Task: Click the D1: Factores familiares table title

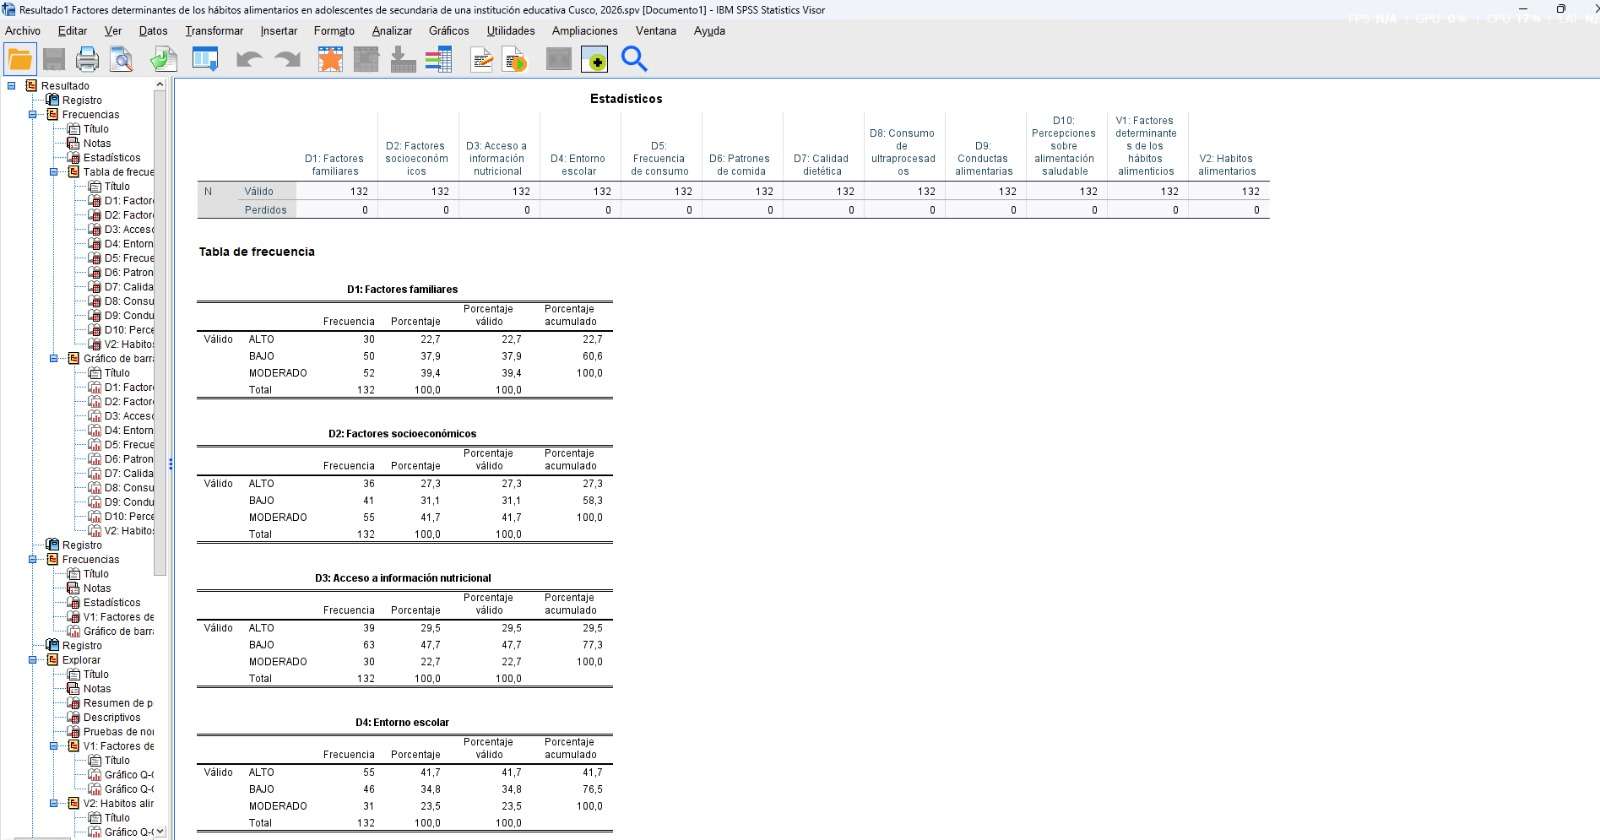Action: [x=402, y=290]
